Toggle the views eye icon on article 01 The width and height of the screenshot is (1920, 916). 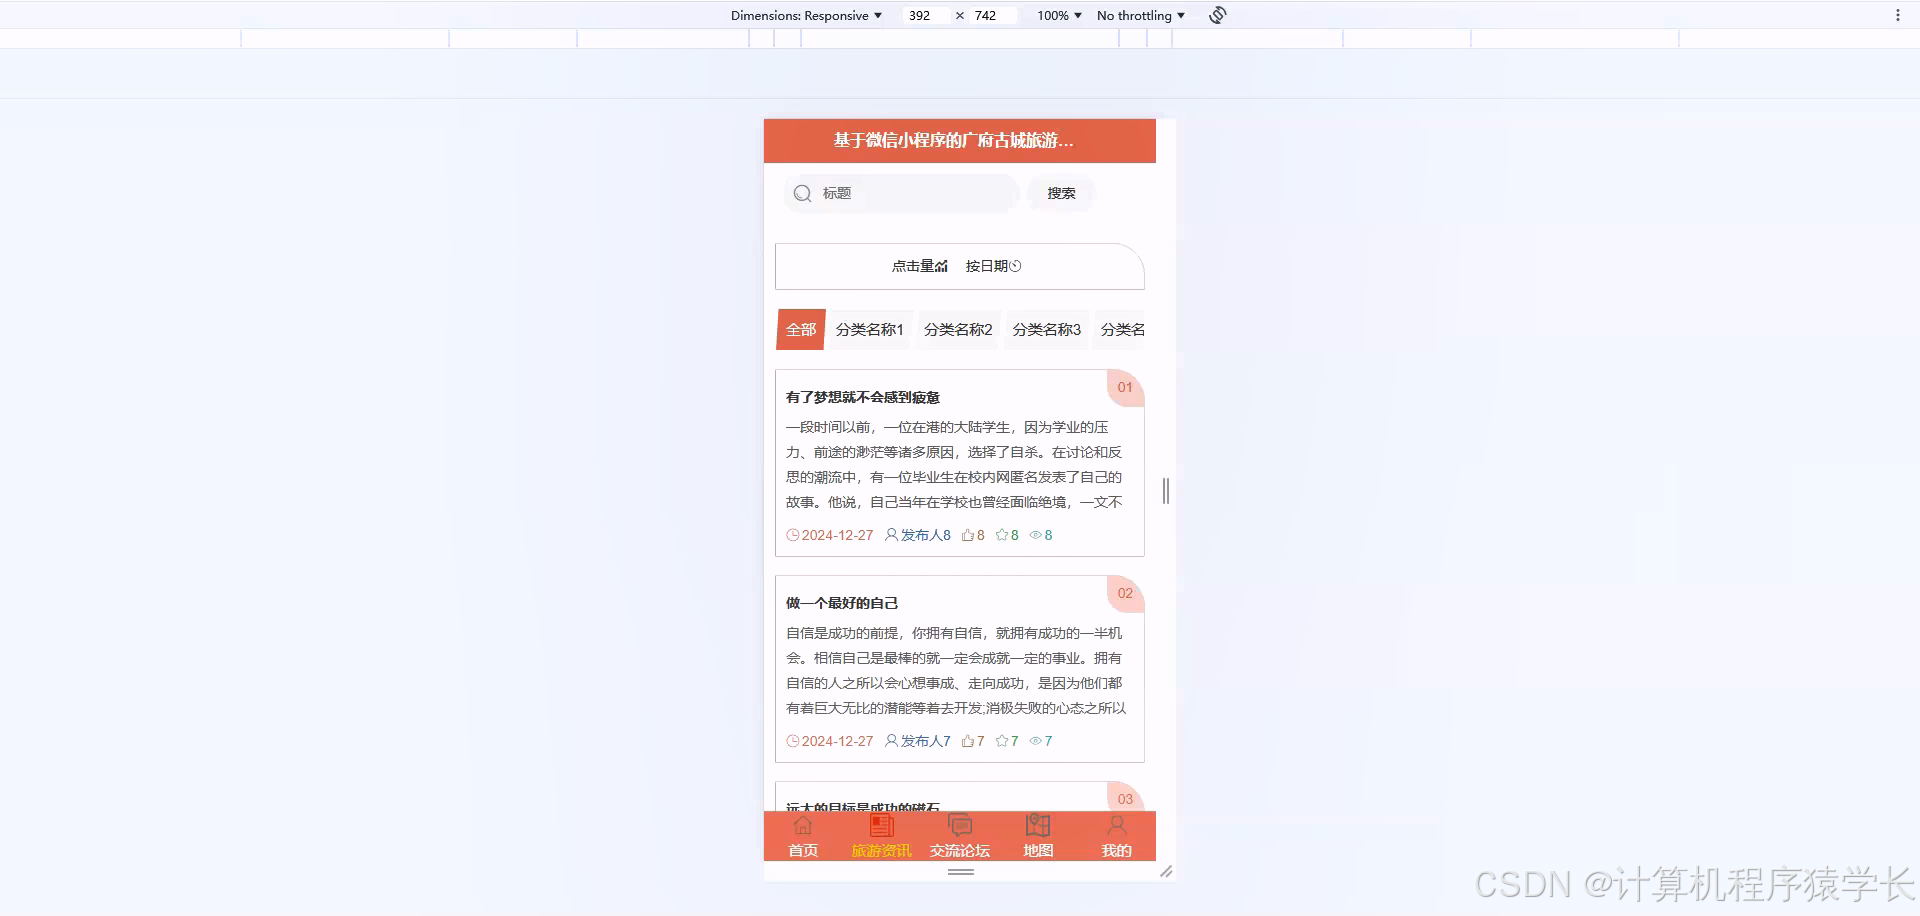1034,535
